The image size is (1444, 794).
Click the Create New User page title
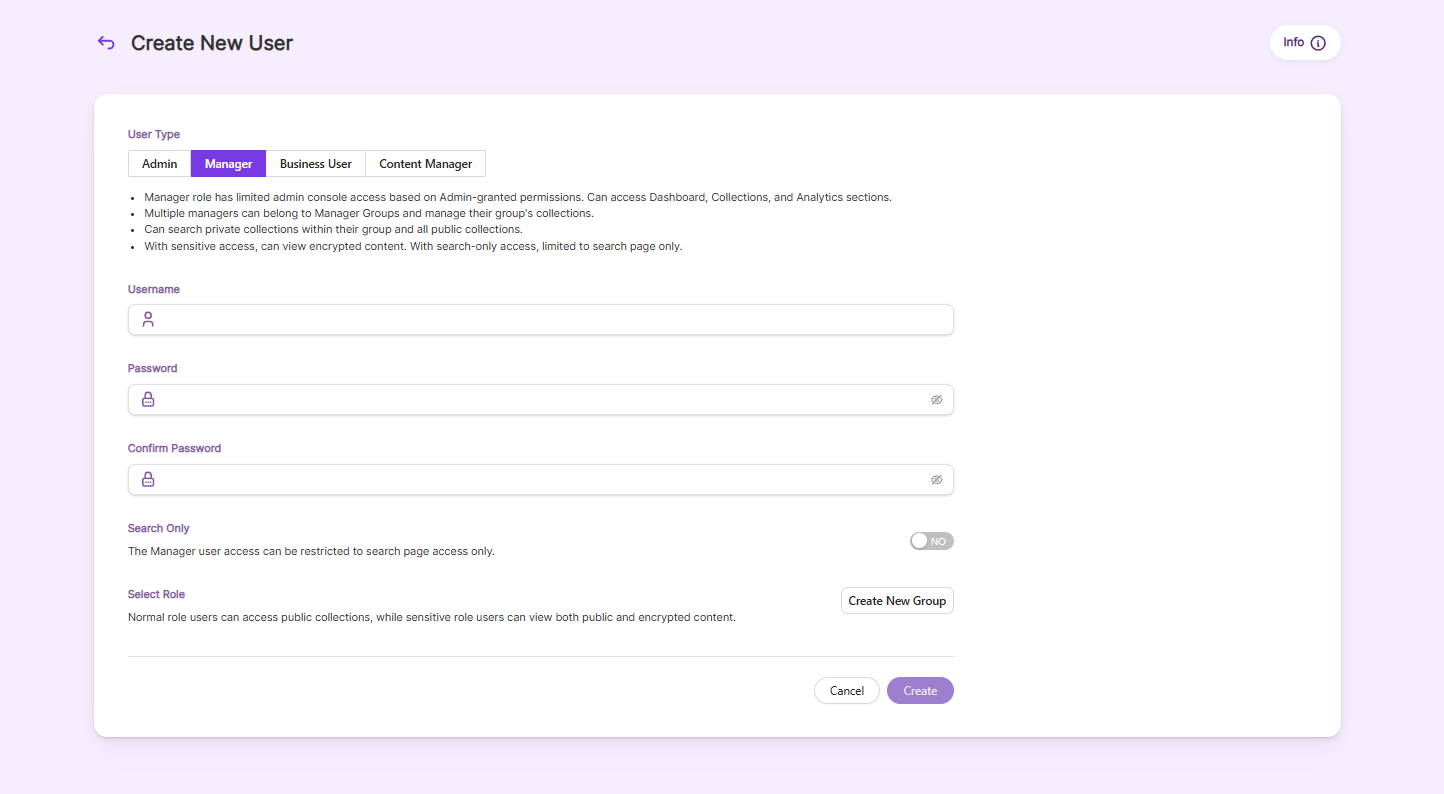coord(212,43)
